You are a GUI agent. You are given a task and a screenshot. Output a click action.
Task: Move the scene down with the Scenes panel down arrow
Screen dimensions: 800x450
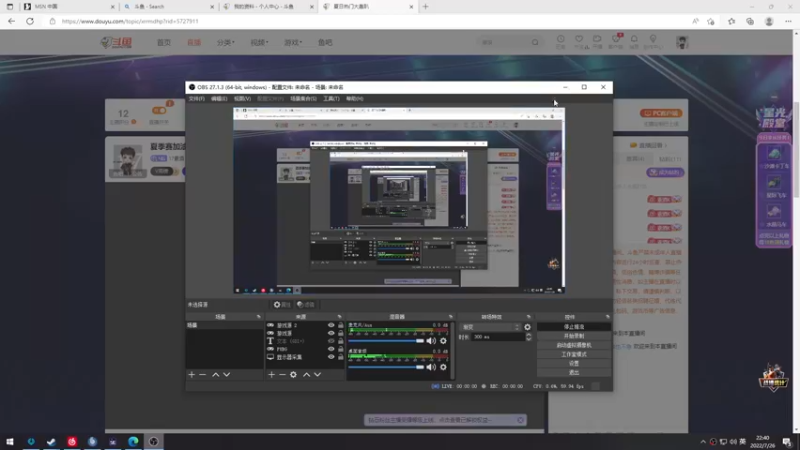pyautogui.click(x=227, y=374)
